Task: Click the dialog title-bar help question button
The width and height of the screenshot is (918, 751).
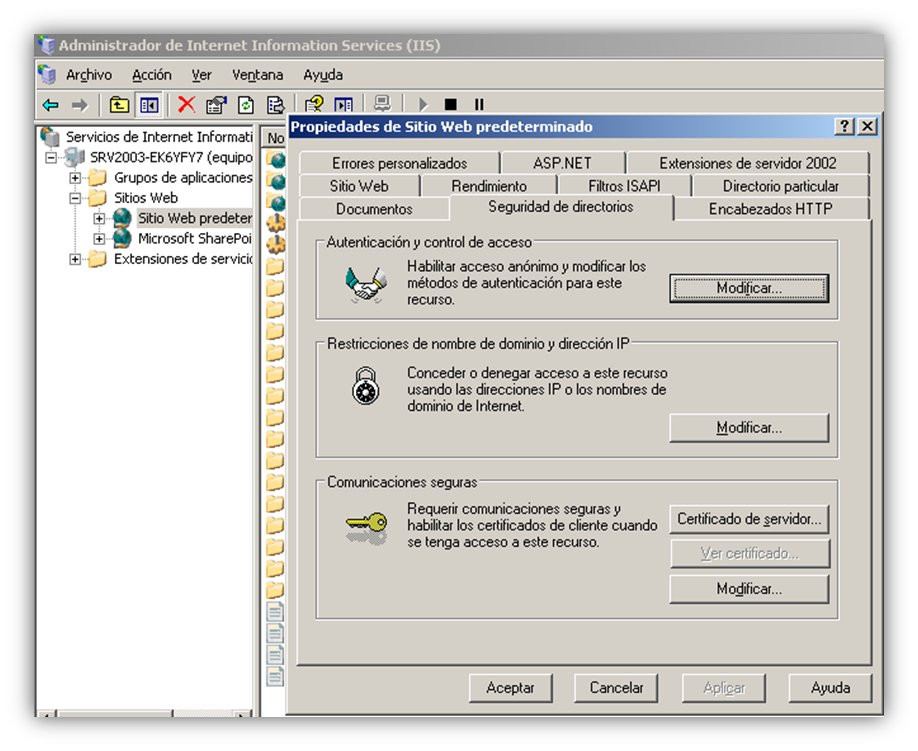Action: click(844, 126)
